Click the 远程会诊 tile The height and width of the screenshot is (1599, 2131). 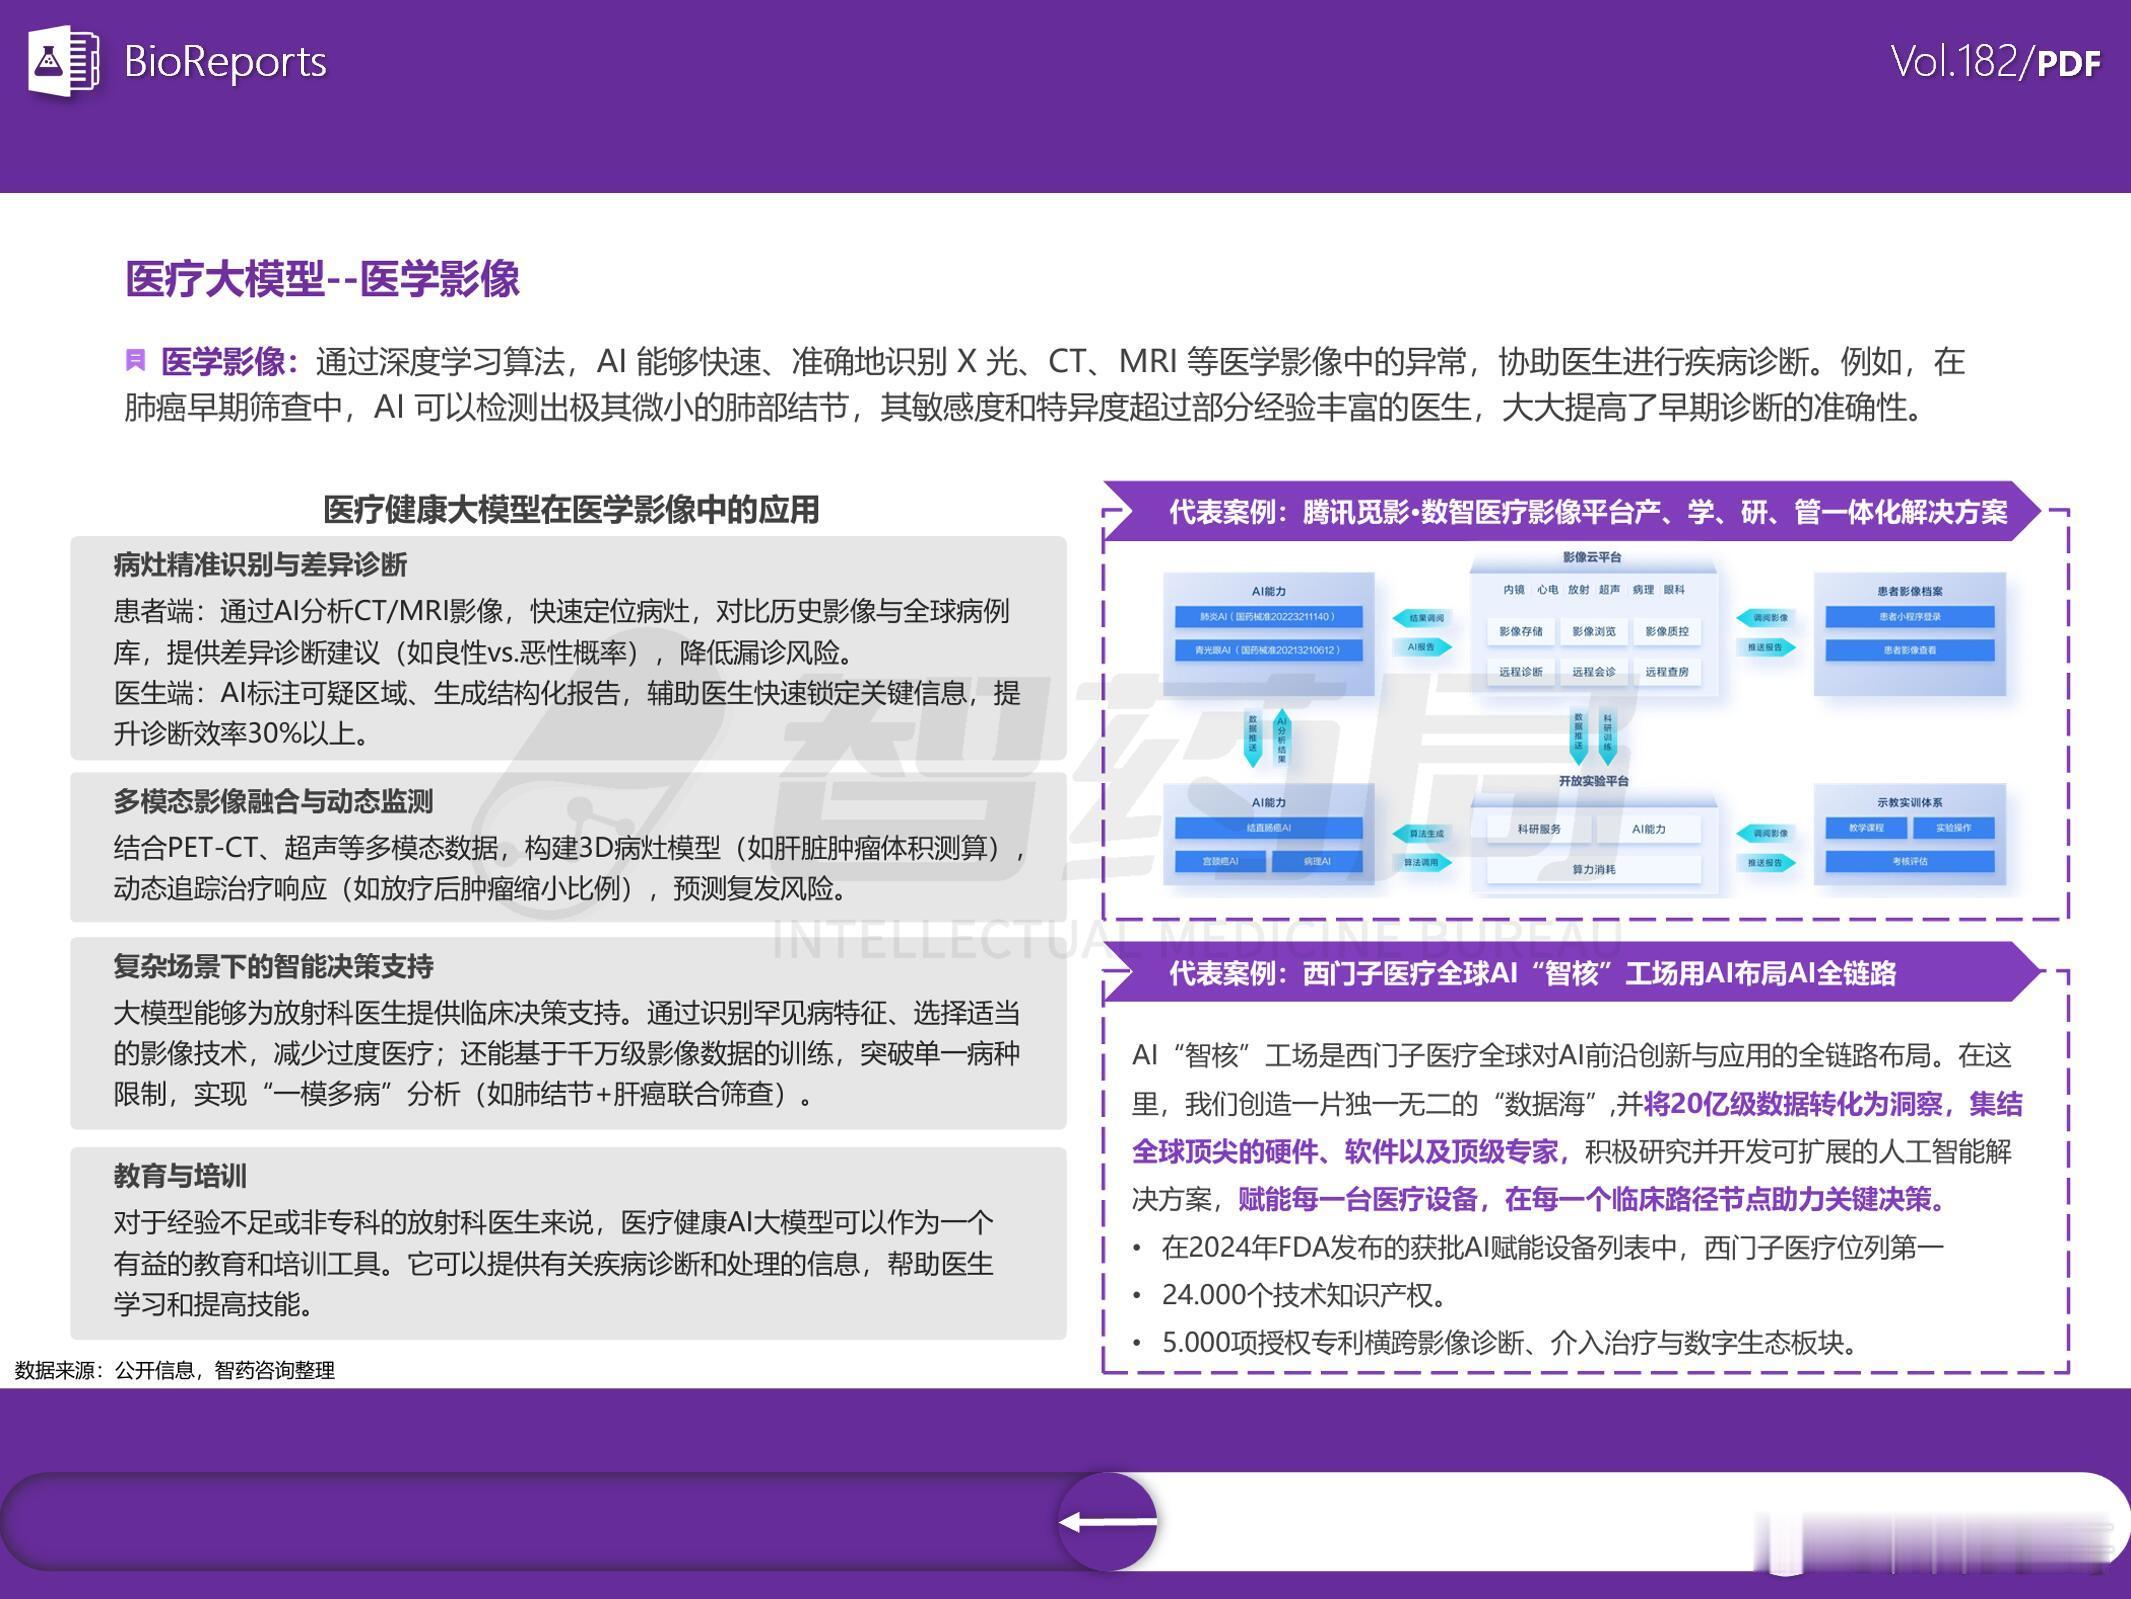coord(1593,672)
